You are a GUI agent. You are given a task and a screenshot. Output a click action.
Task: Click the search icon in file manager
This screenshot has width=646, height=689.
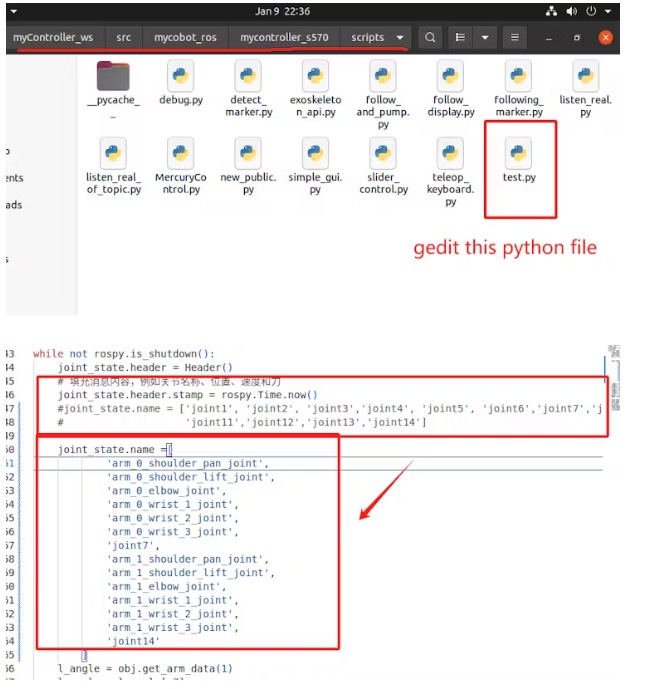(430, 37)
